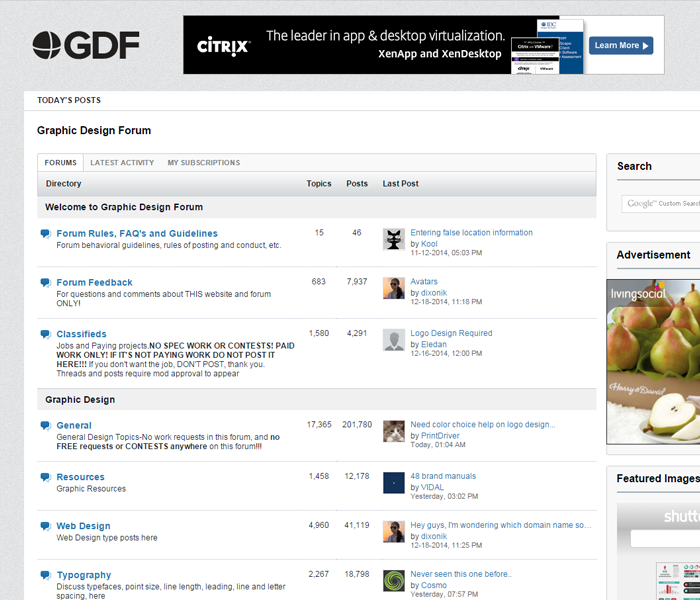View Eledan's profile link
The height and width of the screenshot is (600, 700).
pos(433,344)
